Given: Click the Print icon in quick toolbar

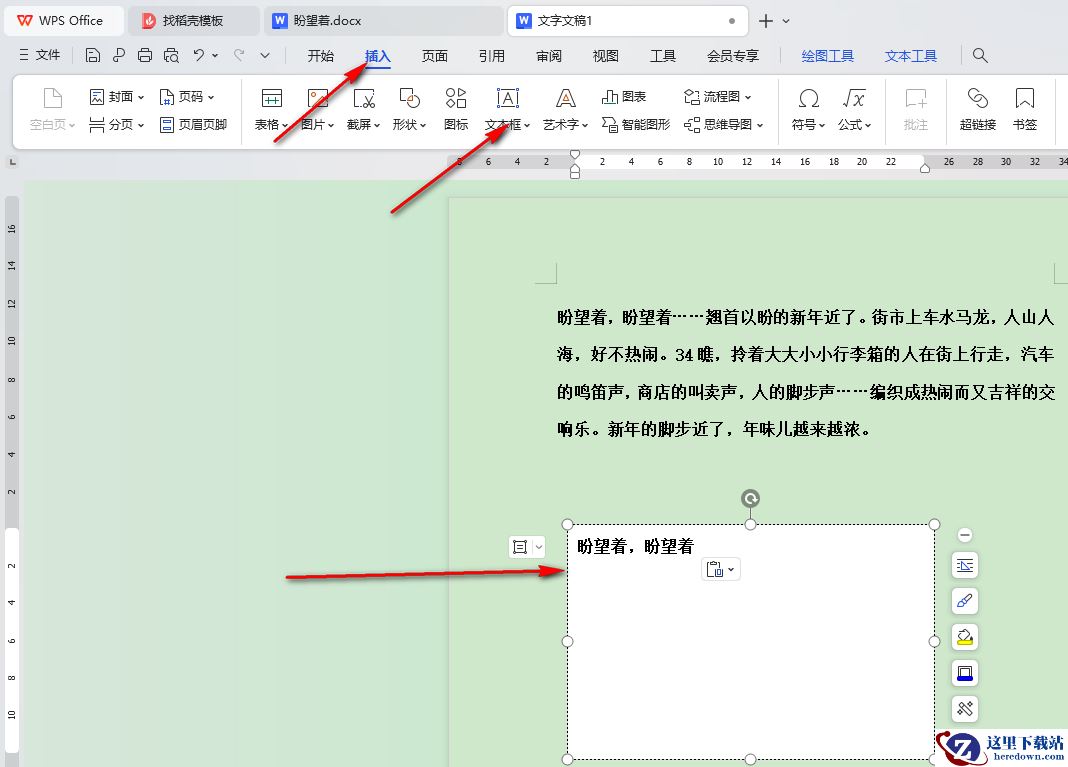Looking at the screenshot, I should [144, 55].
